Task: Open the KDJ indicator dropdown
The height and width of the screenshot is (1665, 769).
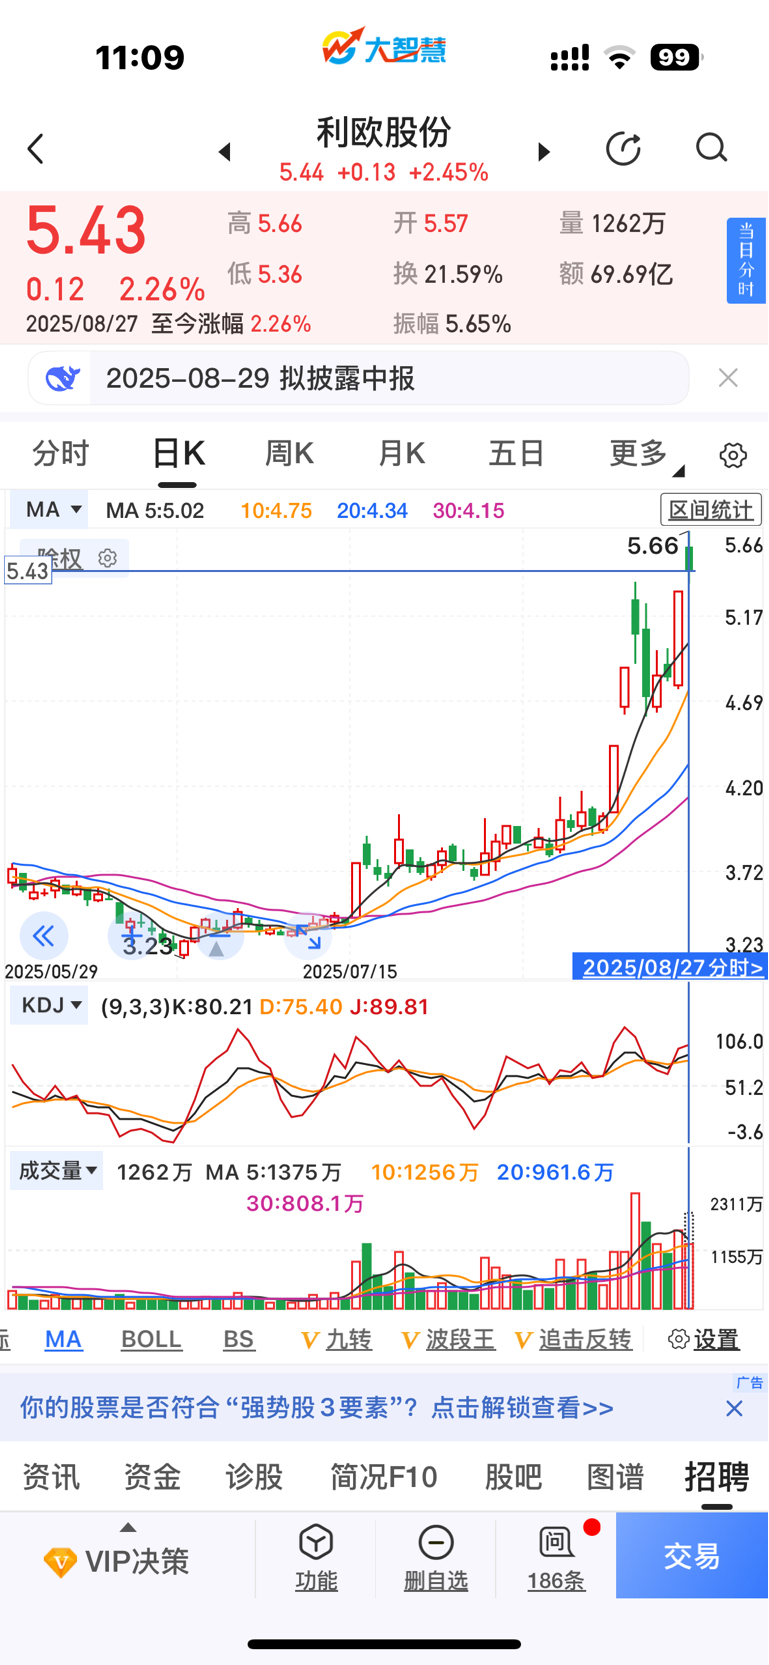Action: tap(49, 1005)
